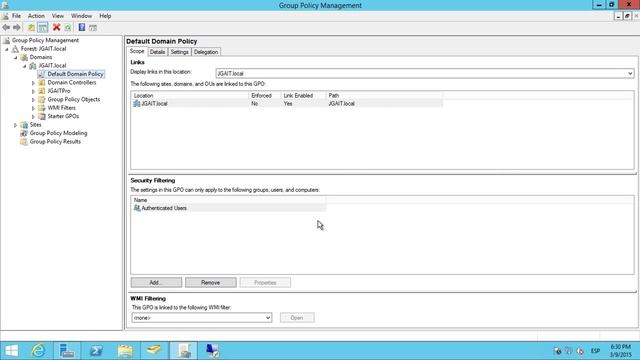Open the Windows Start button
The height and width of the screenshot is (360, 640).
coord(11,351)
